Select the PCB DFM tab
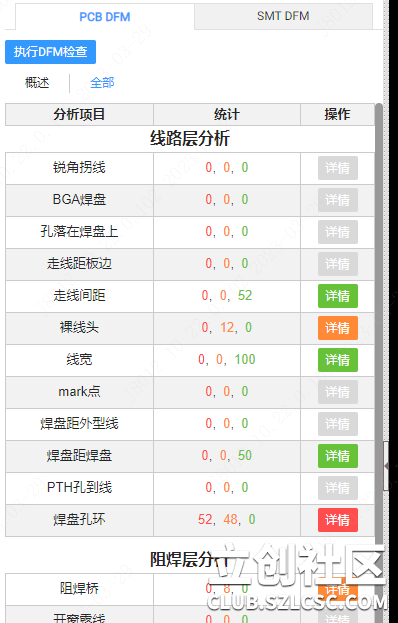 tap(105, 17)
